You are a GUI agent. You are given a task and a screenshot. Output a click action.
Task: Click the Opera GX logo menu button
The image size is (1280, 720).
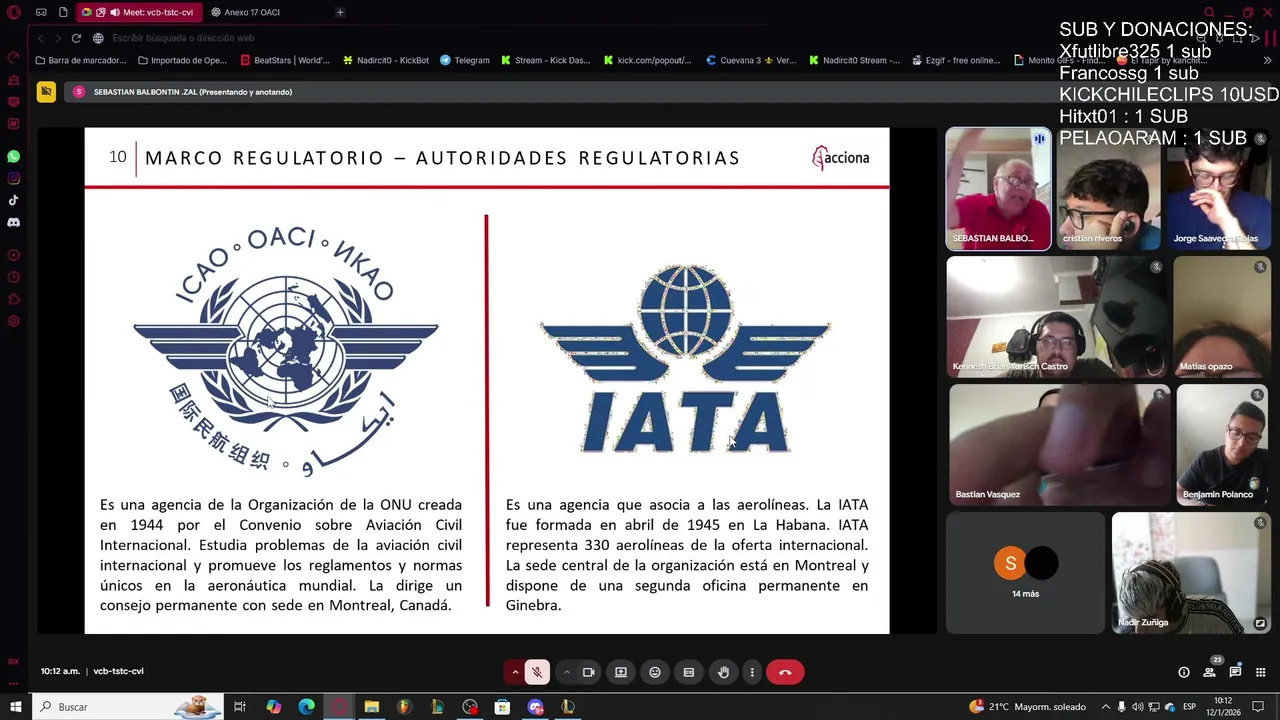(14, 12)
